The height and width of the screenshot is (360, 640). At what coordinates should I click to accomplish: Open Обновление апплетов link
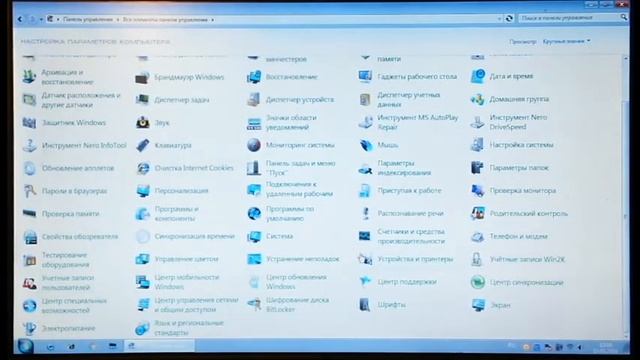tap(78, 168)
